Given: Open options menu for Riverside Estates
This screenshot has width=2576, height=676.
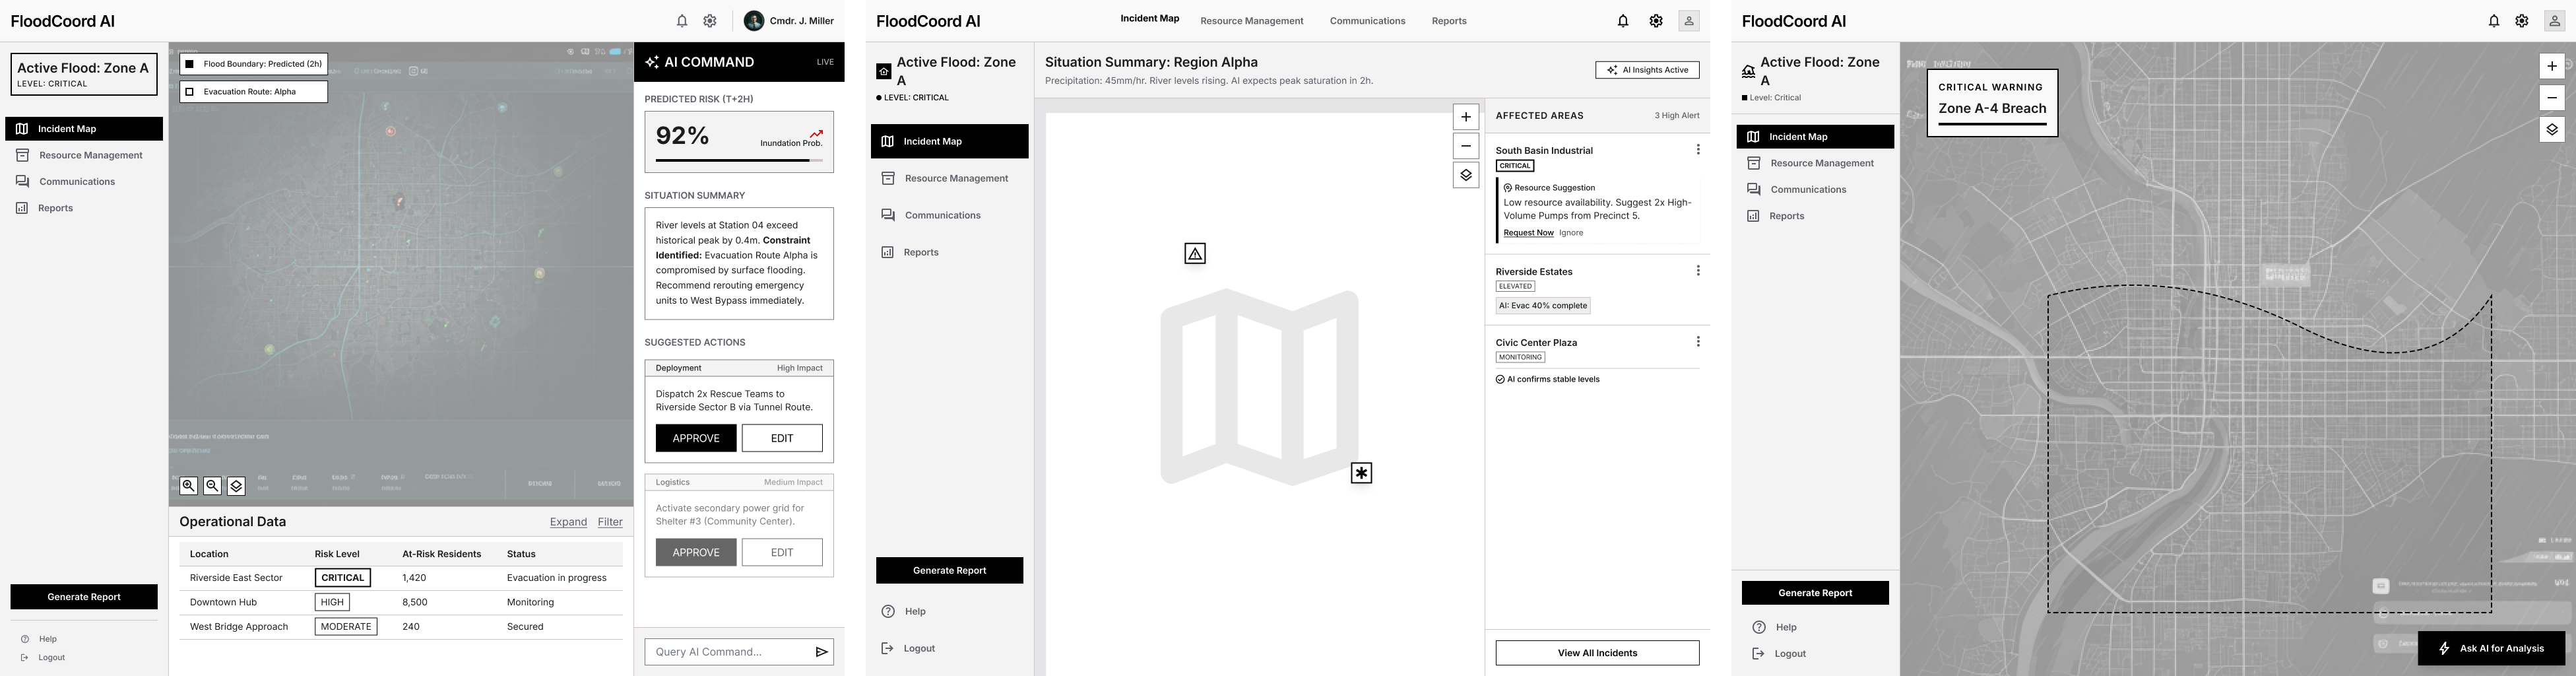Looking at the screenshot, I should [1698, 271].
